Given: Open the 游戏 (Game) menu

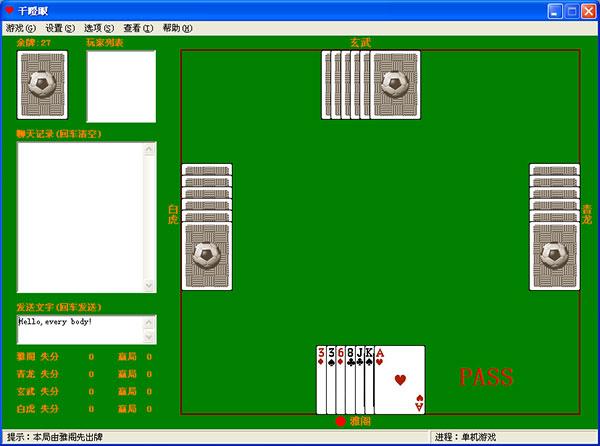Looking at the screenshot, I should [20, 29].
